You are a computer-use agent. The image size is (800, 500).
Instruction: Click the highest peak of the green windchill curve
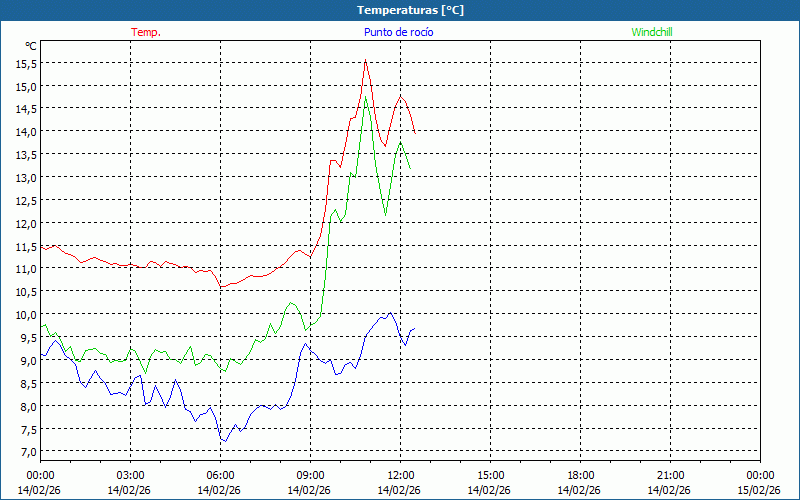click(x=365, y=98)
